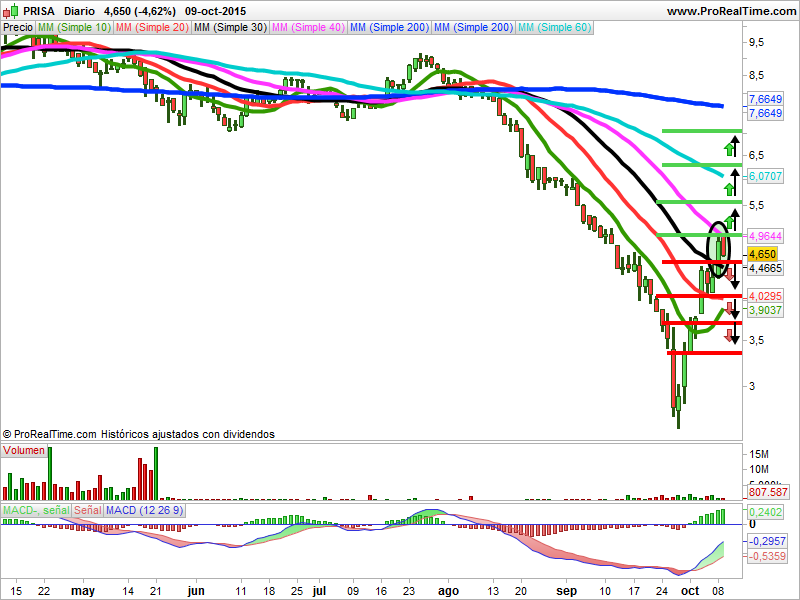Click the 08 date label on time axis
800x600 pixels.
pos(718,591)
